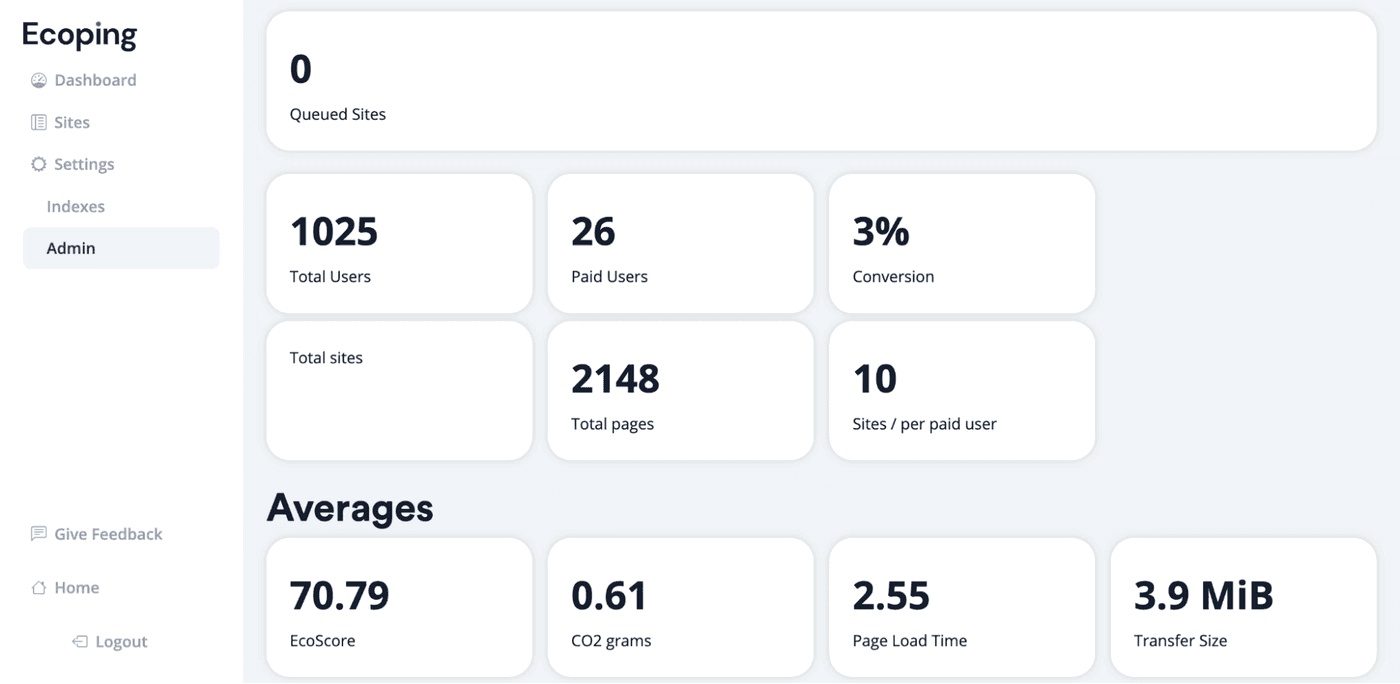The height and width of the screenshot is (684, 1400).
Task: Click the Total pages card showing 2148
Action: pos(680,390)
